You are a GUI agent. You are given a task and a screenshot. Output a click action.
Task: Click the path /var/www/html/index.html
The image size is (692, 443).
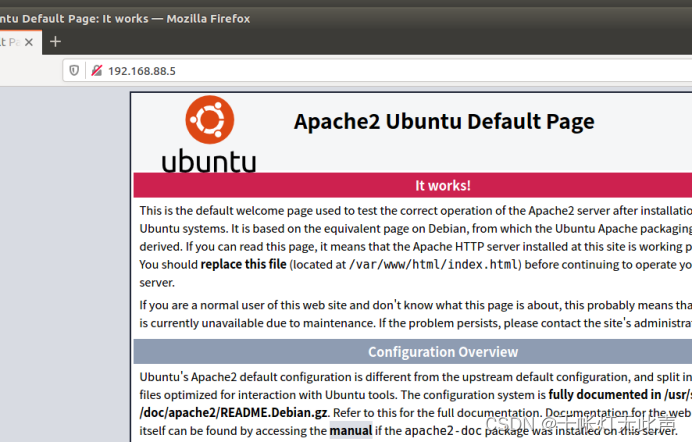point(433,264)
